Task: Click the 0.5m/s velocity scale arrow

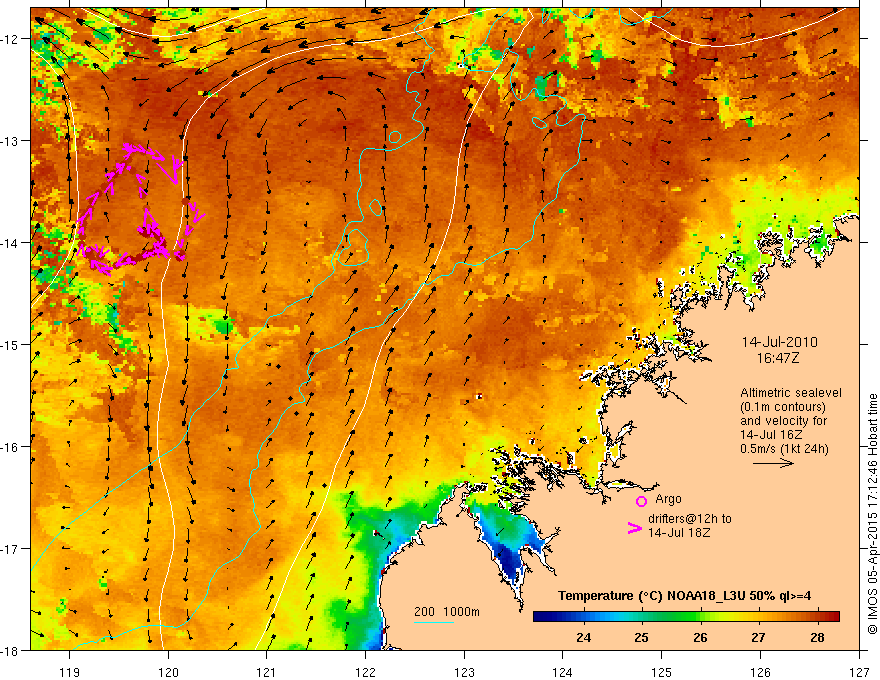Action: pos(773,463)
